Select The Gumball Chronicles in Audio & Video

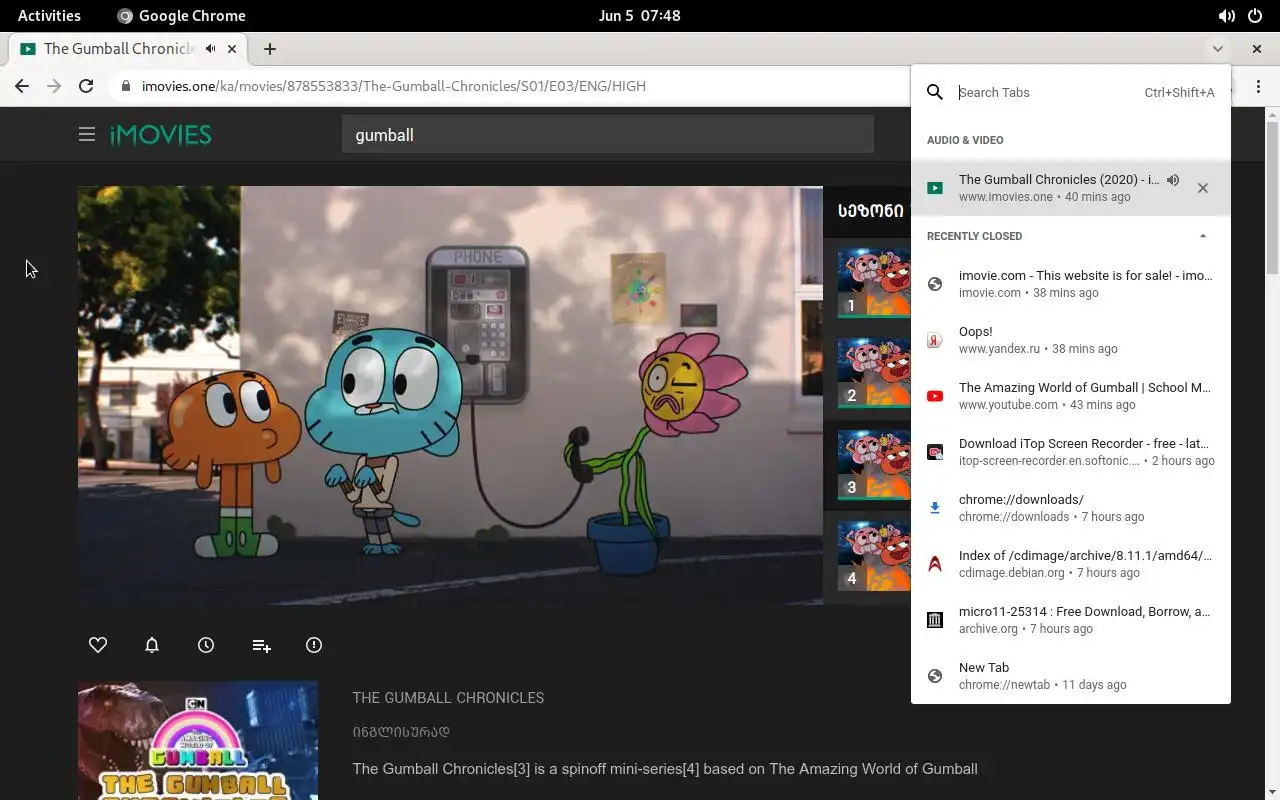point(1071,188)
